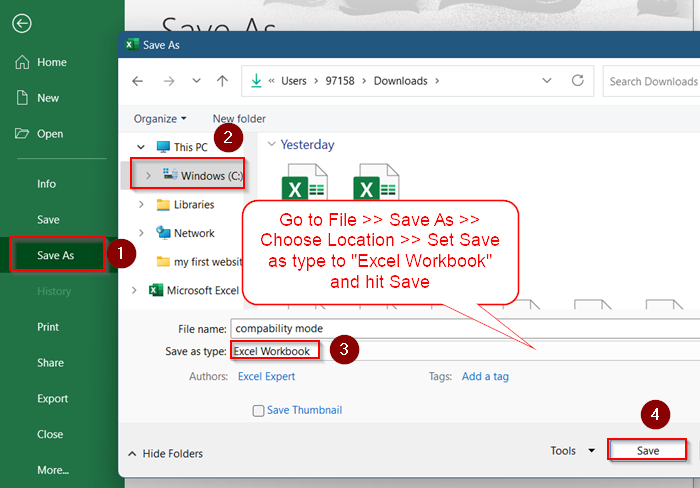Select the first Excel file thumbnail
Image resolution: width=700 pixels, height=488 pixels.
(x=304, y=182)
